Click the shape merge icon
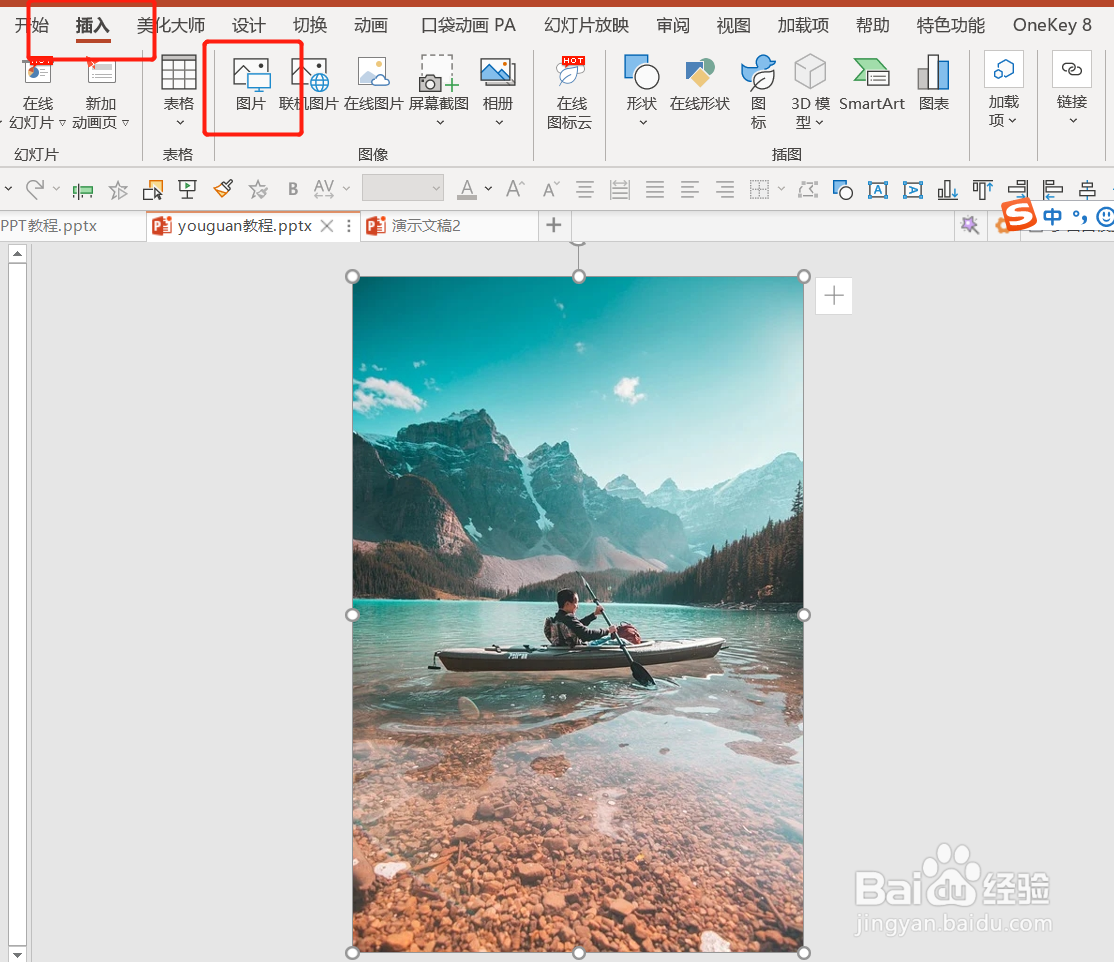Screen dimensions: 1114x962 point(843,190)
